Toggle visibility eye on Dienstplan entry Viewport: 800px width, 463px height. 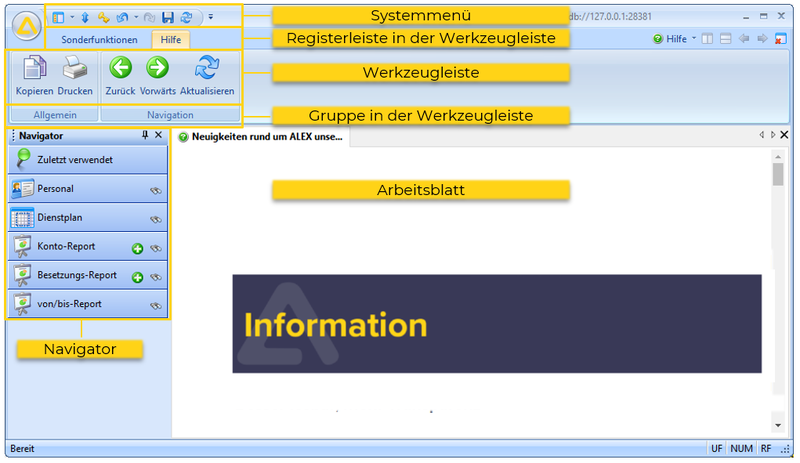coord(156,219)
